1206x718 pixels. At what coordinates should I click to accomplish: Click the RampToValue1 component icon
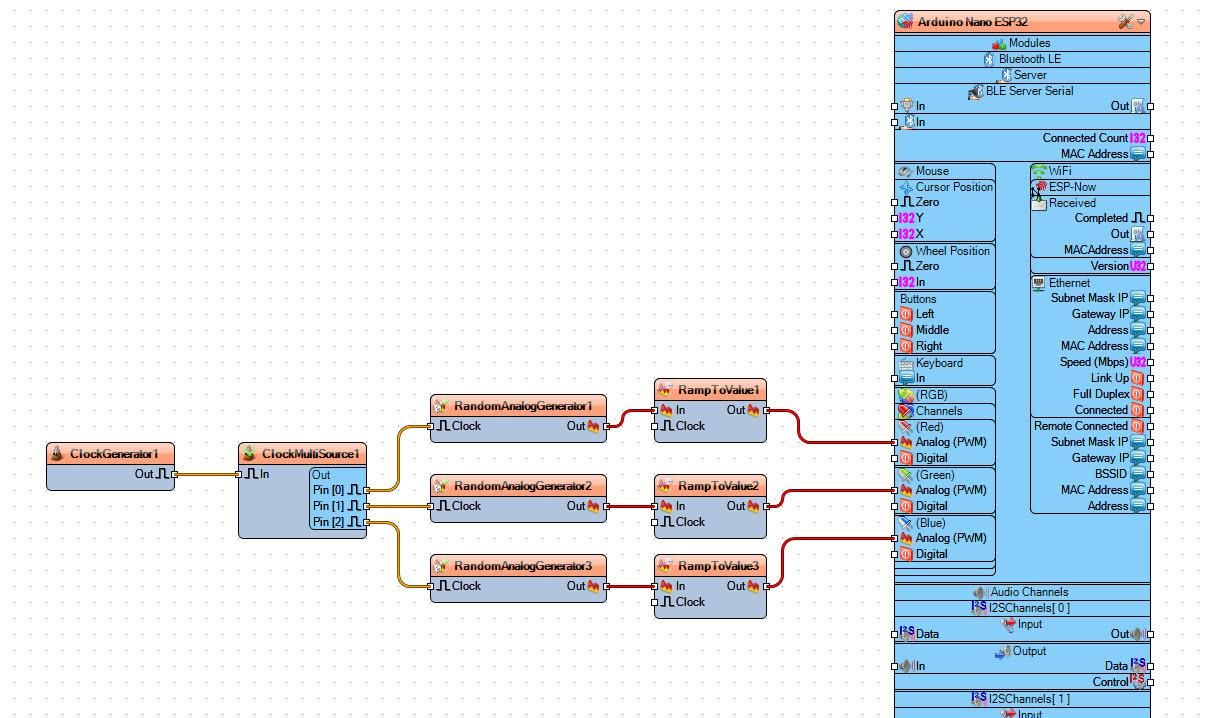pyautogui.click(x=665, y=390)
